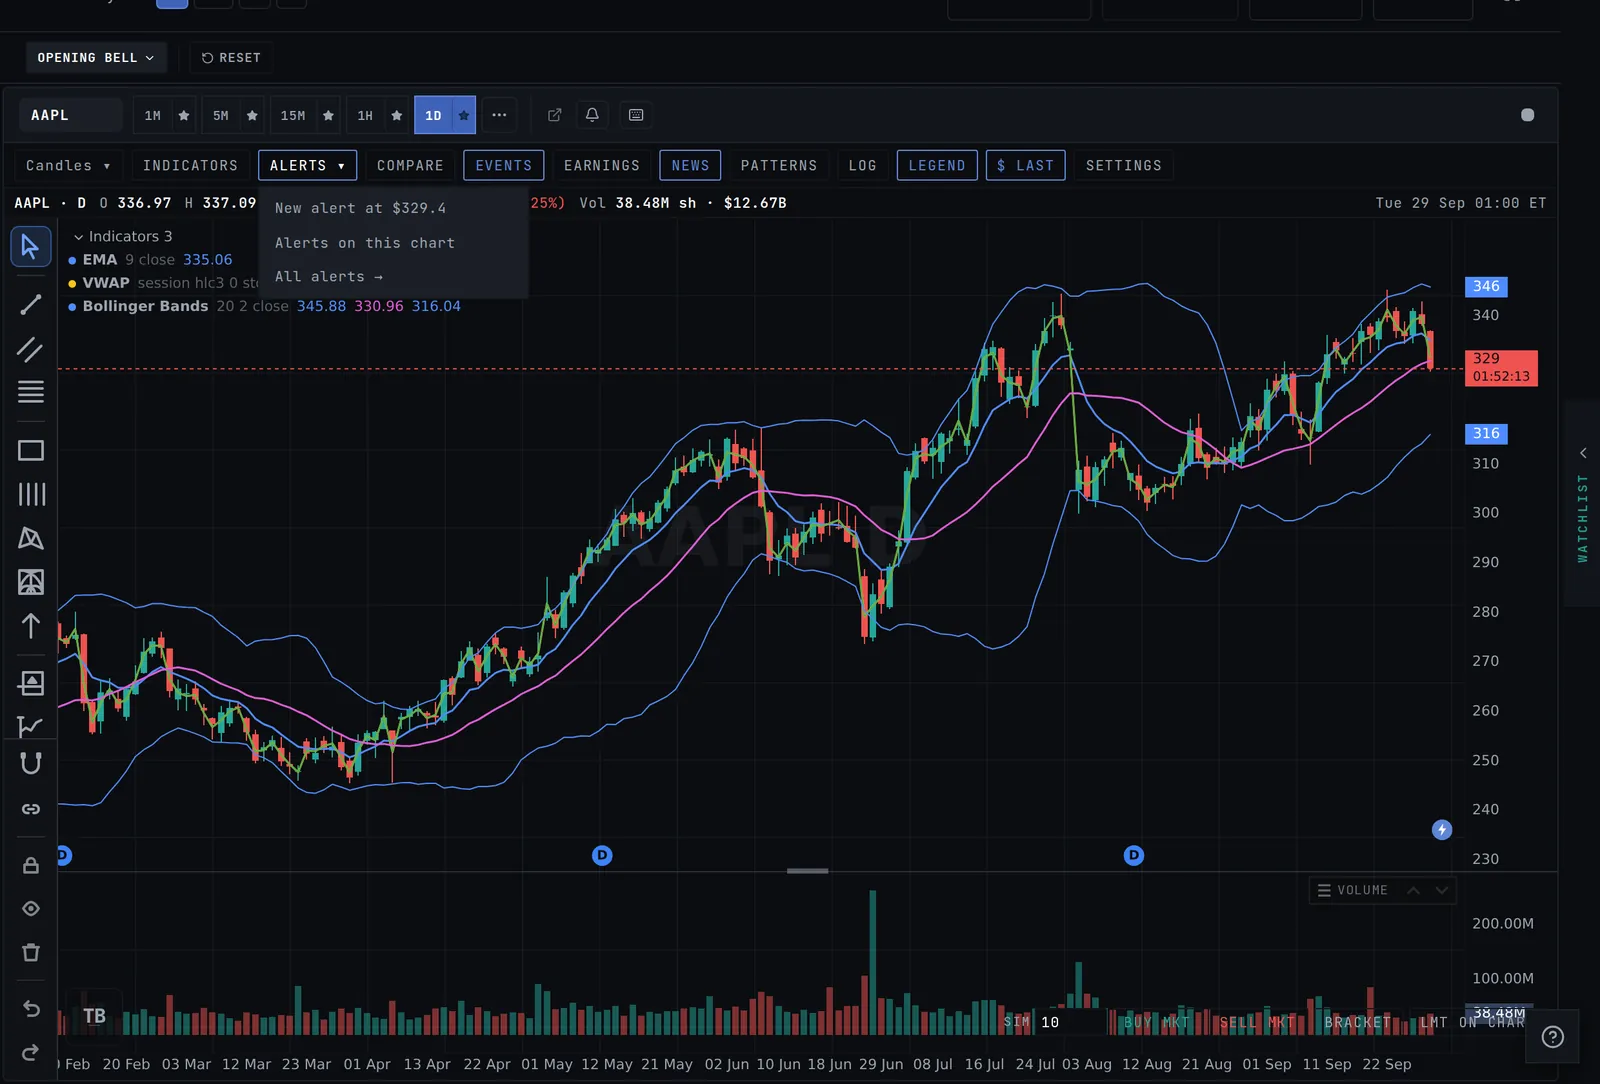The image size is (1600, 1084).
Task: Enable the magnet snap tool
Action: point(30,763)
